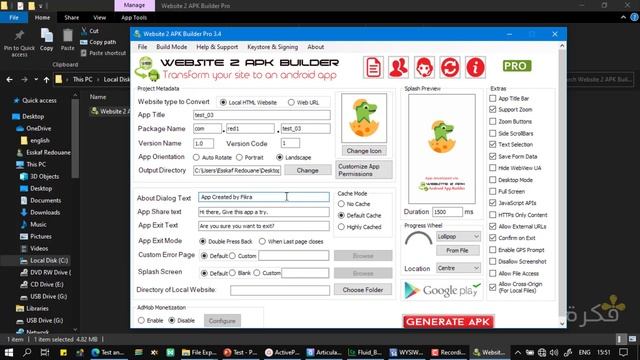Click the red info icon in the header

coord(475,67)
